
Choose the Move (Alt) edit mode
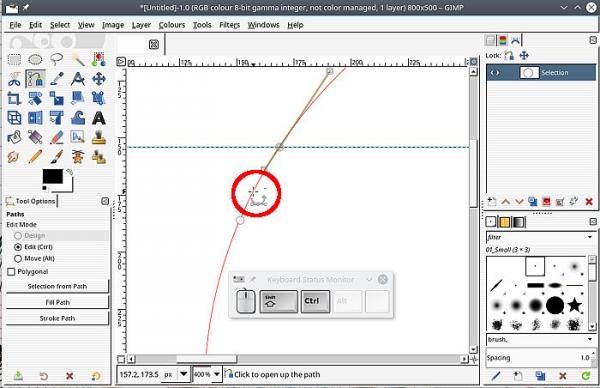point(18,259)
